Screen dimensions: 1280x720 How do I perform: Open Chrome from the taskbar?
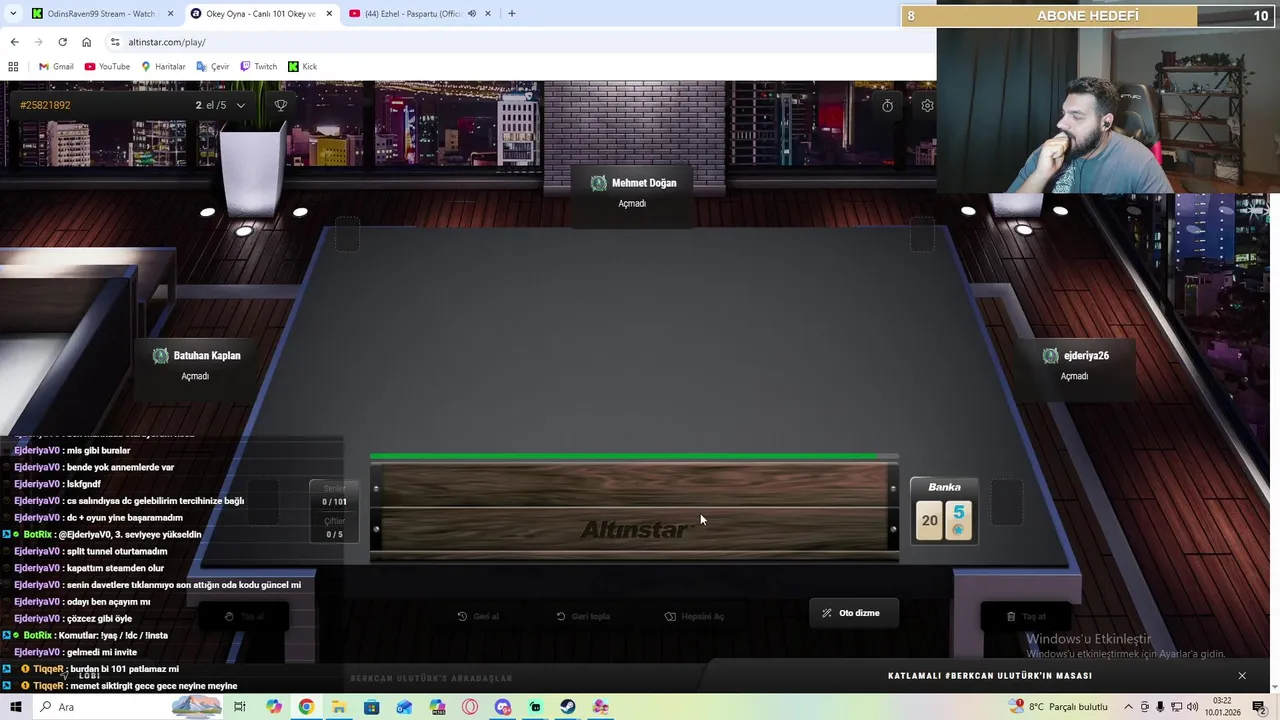[x=306, y=707]
